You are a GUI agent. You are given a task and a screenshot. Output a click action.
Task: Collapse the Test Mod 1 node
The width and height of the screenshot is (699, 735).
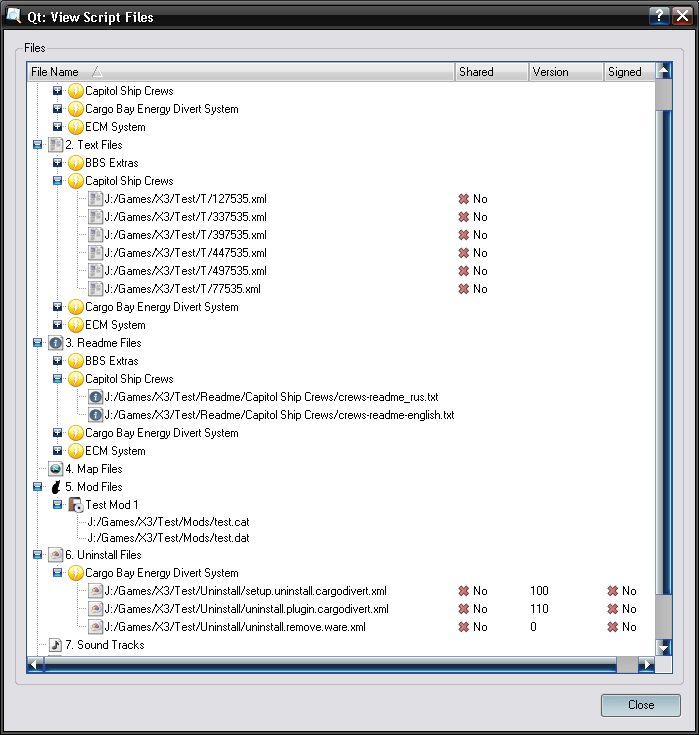57,504
